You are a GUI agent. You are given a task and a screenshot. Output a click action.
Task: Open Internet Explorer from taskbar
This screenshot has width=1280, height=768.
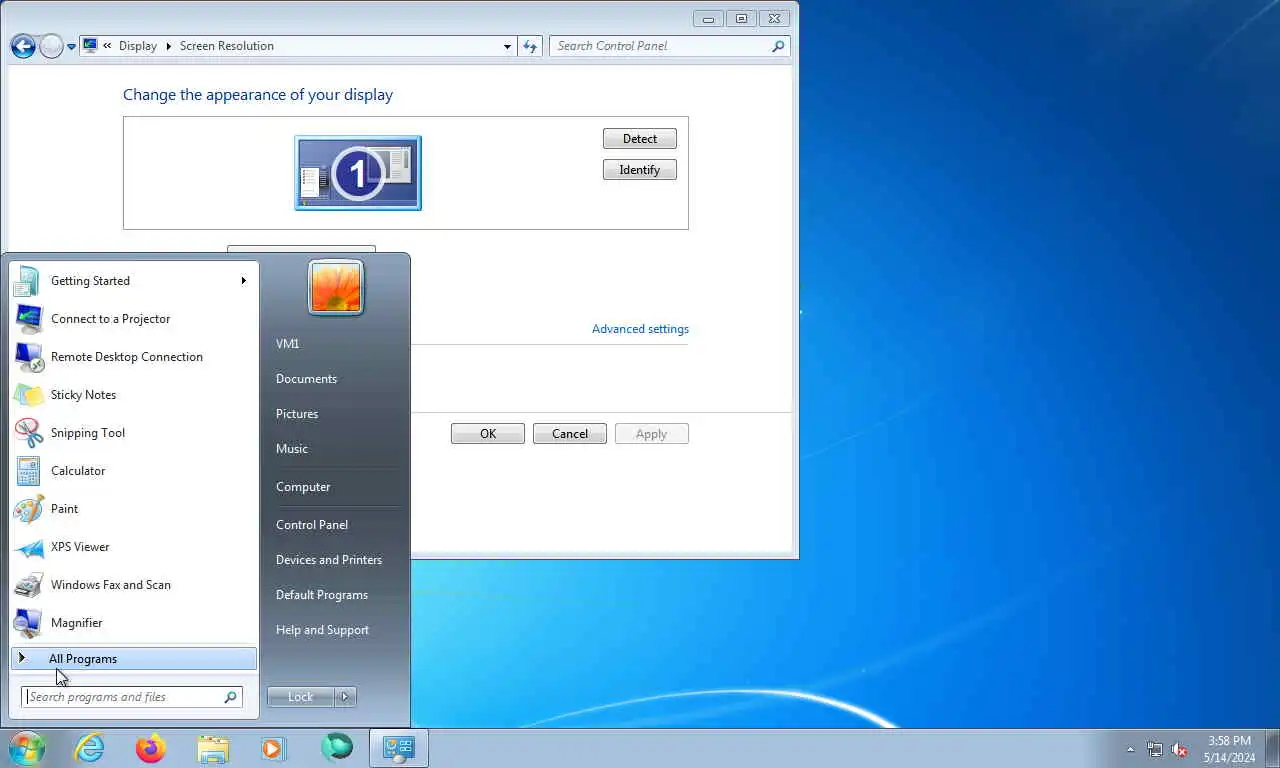[x=89, y=748]
